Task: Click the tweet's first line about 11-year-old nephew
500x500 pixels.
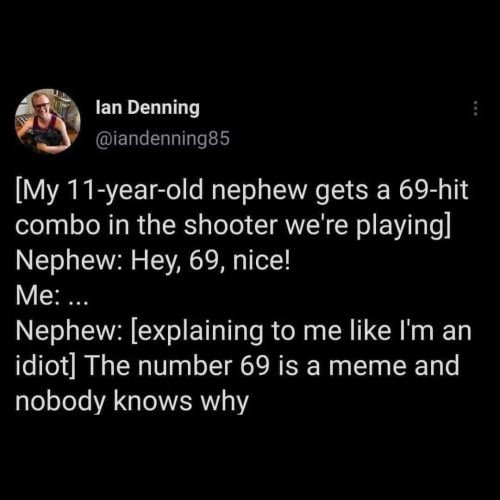Action: (x=242, y=191)
